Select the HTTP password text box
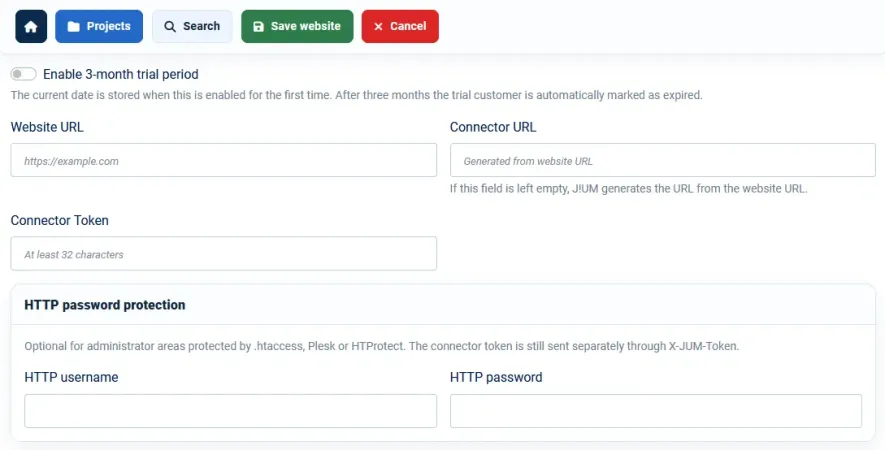The image size is (885, 450). [656, 411]
